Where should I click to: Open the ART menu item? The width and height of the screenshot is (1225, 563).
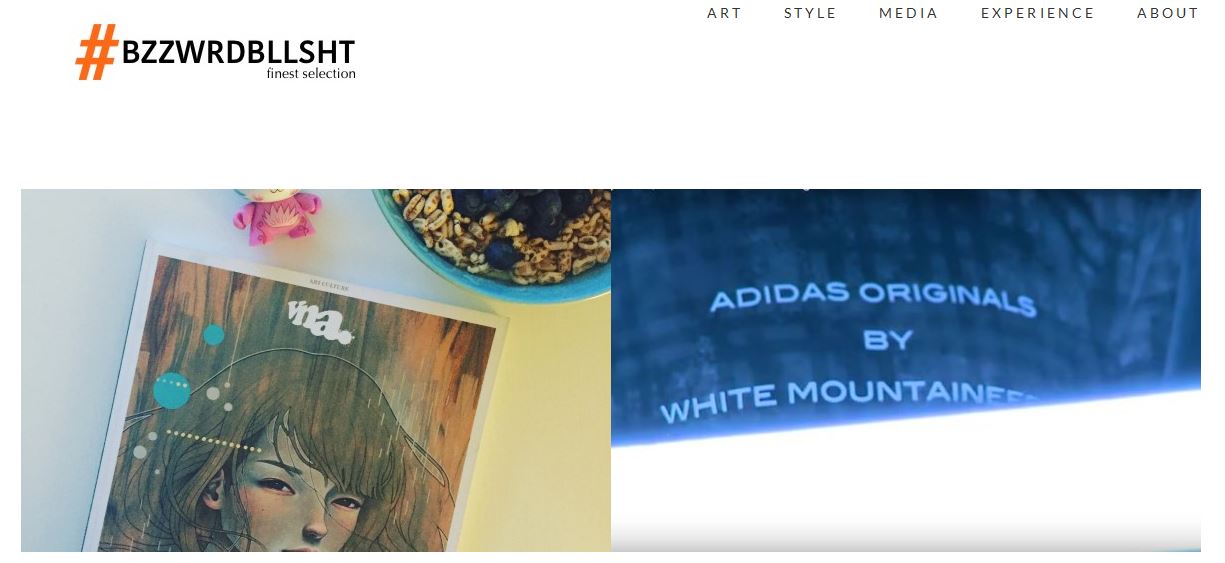tap(725, 13)
